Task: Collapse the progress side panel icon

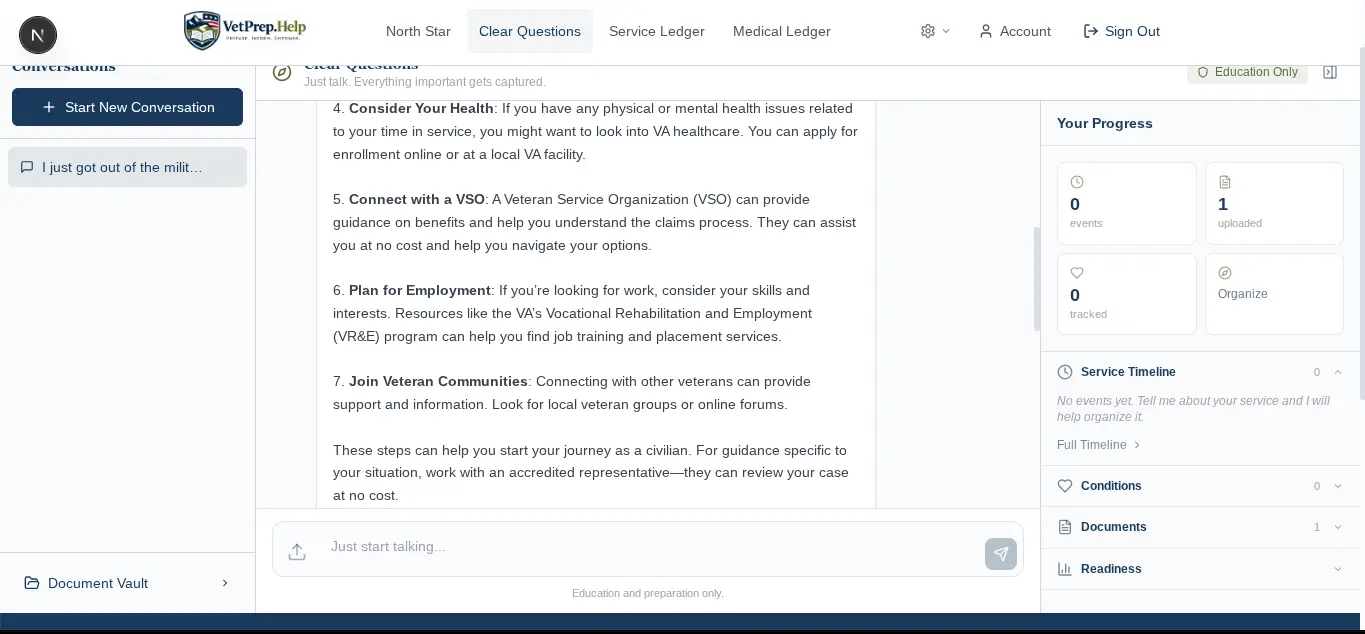Action: pyautogui.click(x=1330, y=72)
